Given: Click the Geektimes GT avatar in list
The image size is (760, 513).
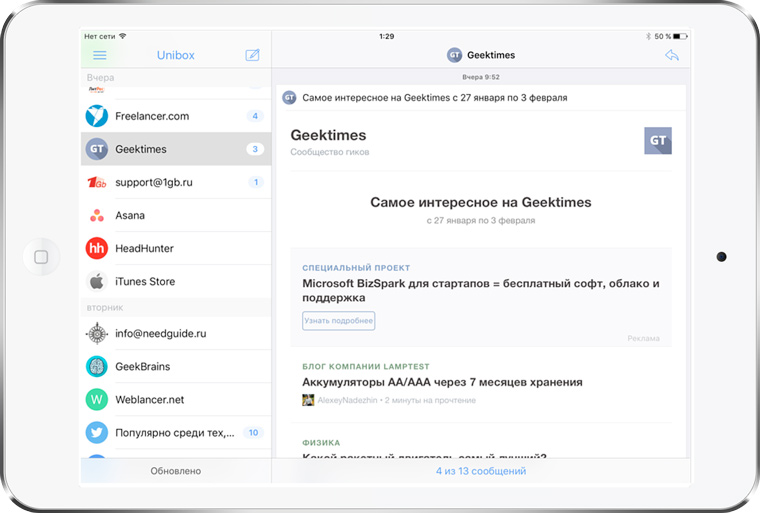Looking at the screenshot, I should [97, 149].
